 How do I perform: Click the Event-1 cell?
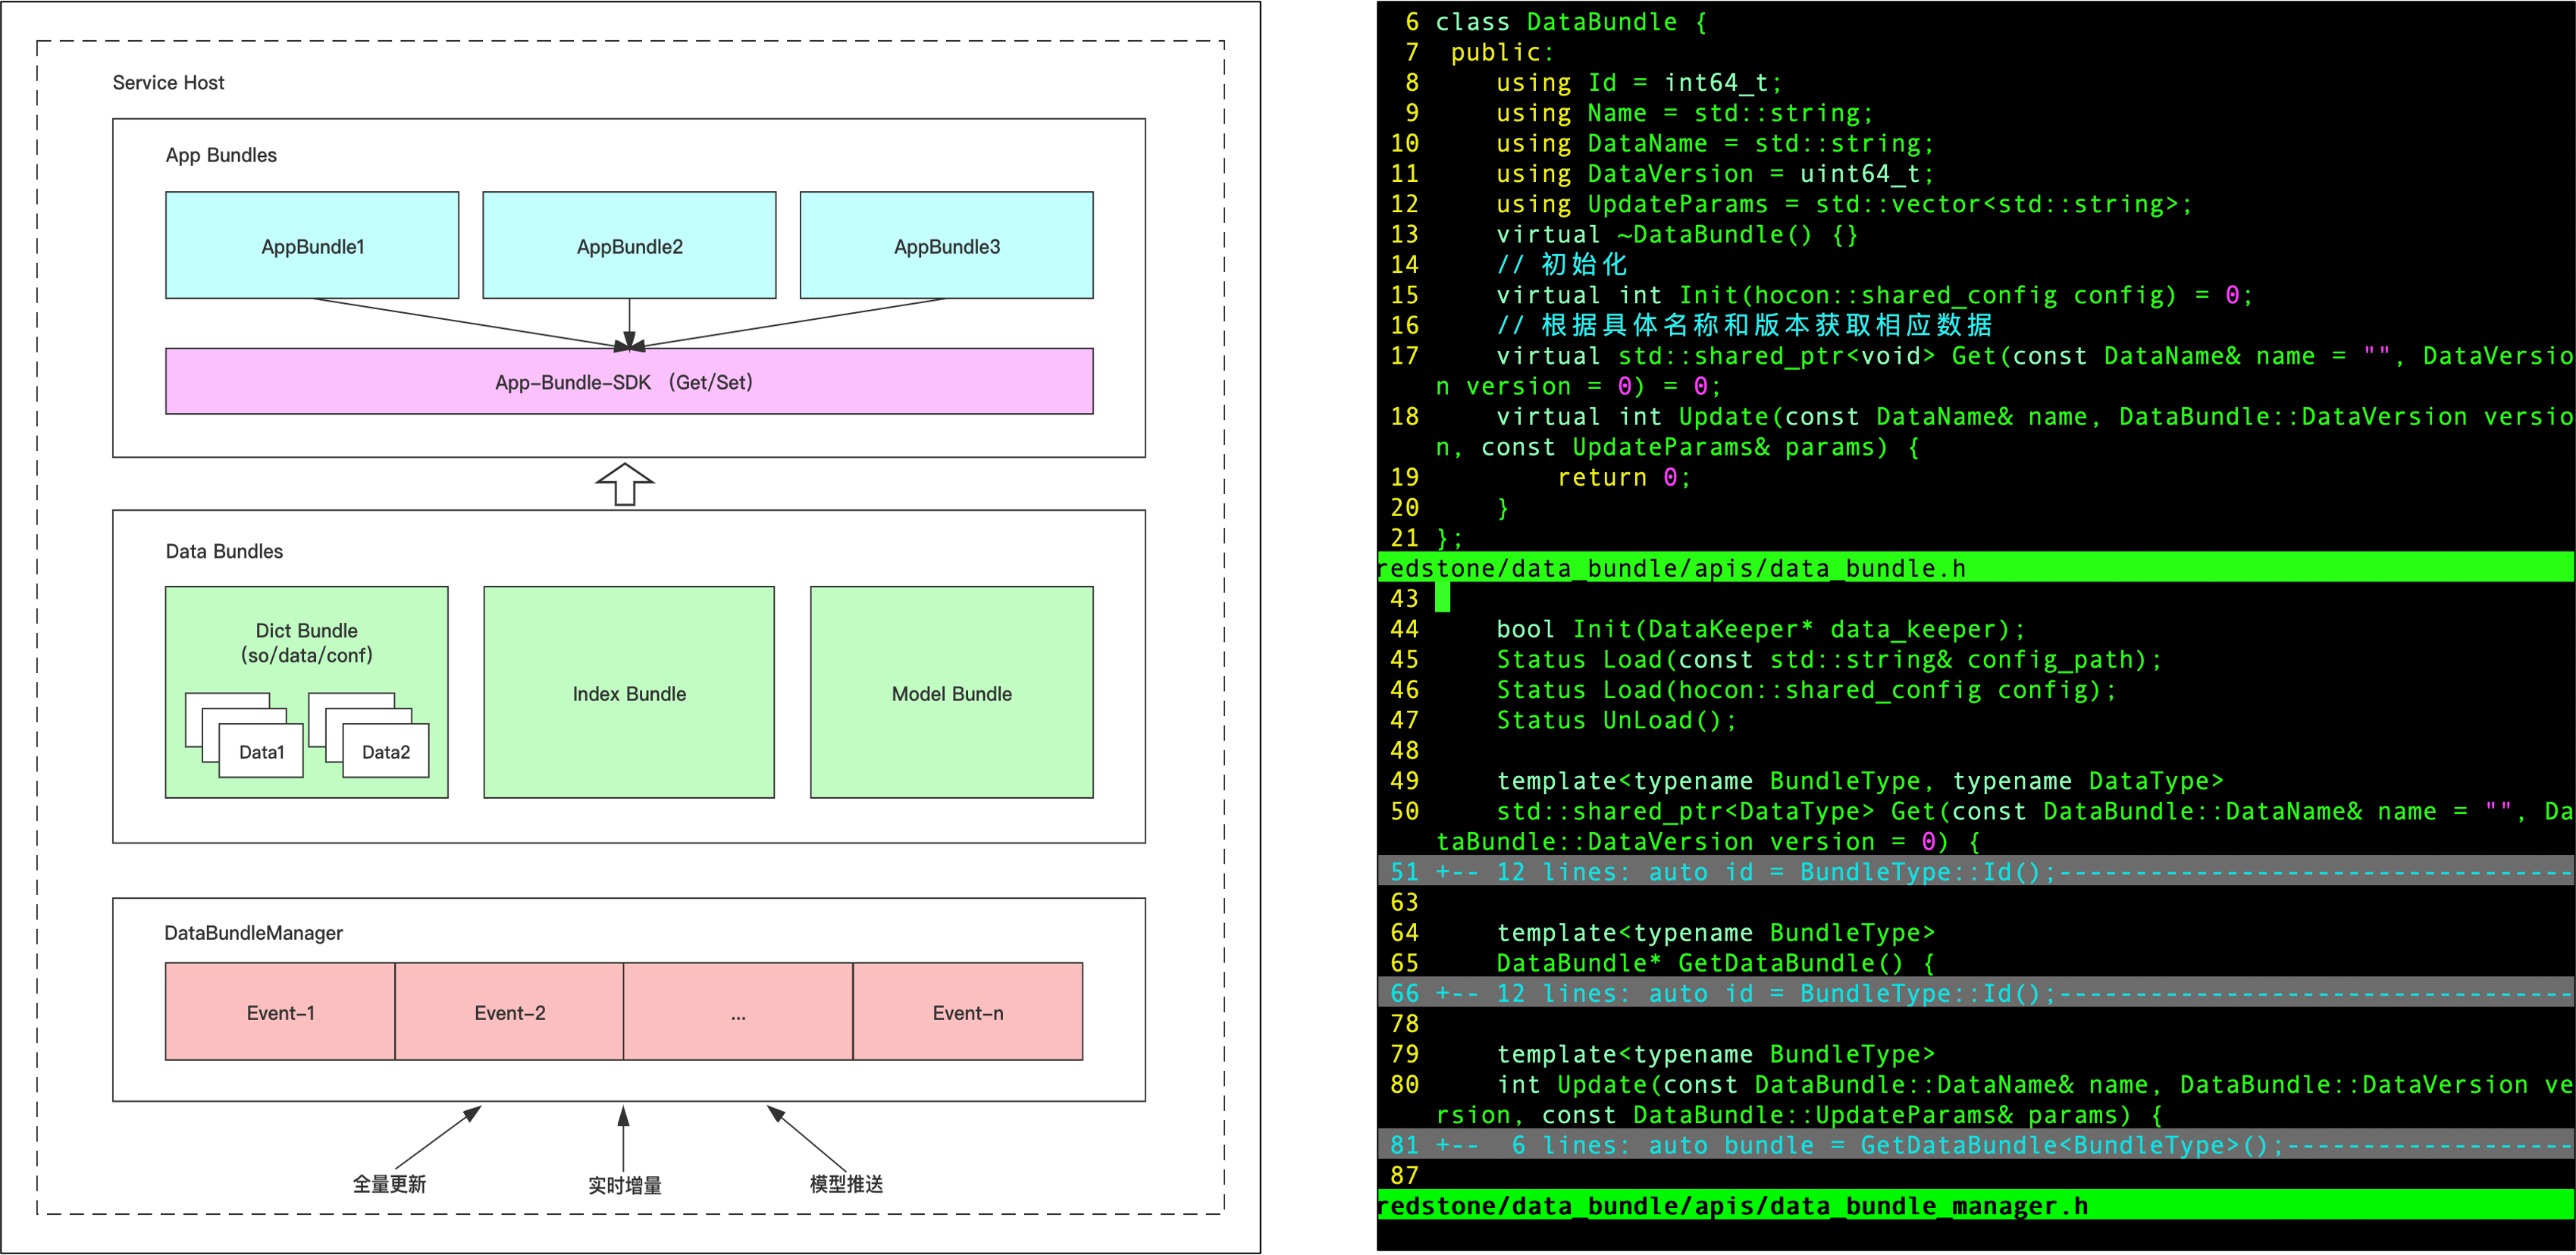tap(280, 1012)
